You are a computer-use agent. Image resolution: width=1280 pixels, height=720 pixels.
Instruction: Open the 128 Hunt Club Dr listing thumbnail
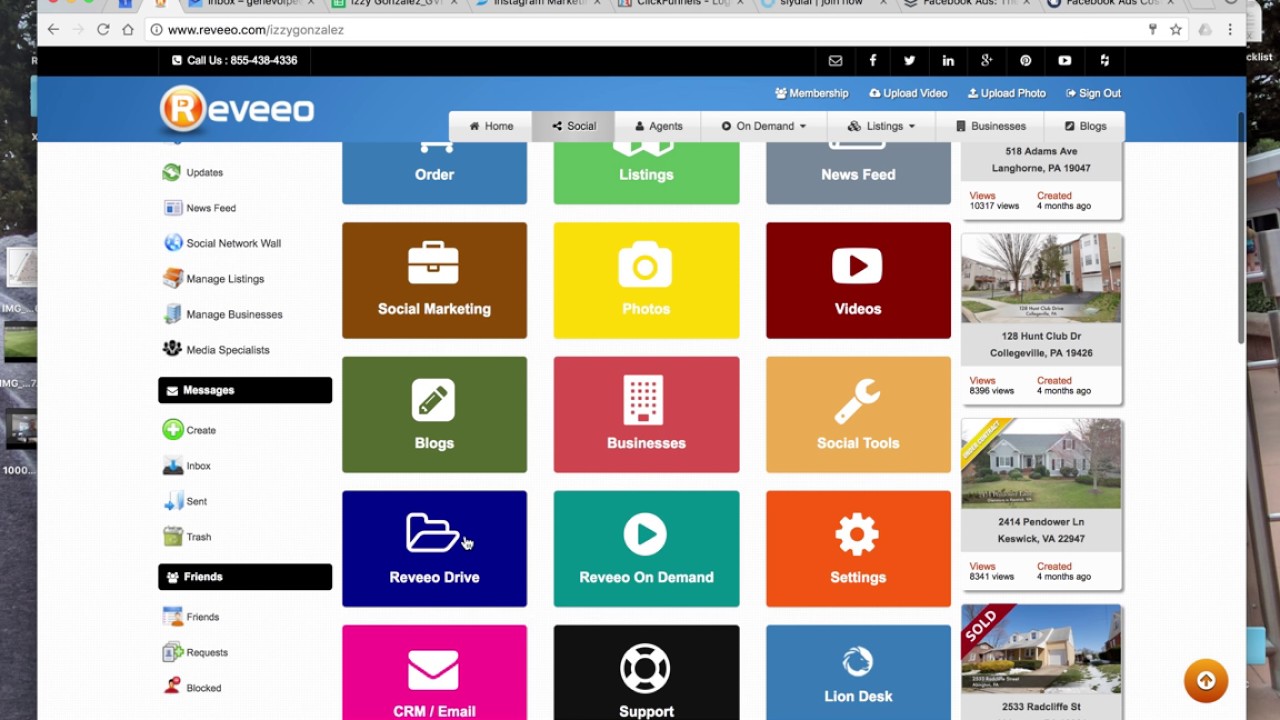1041,279
